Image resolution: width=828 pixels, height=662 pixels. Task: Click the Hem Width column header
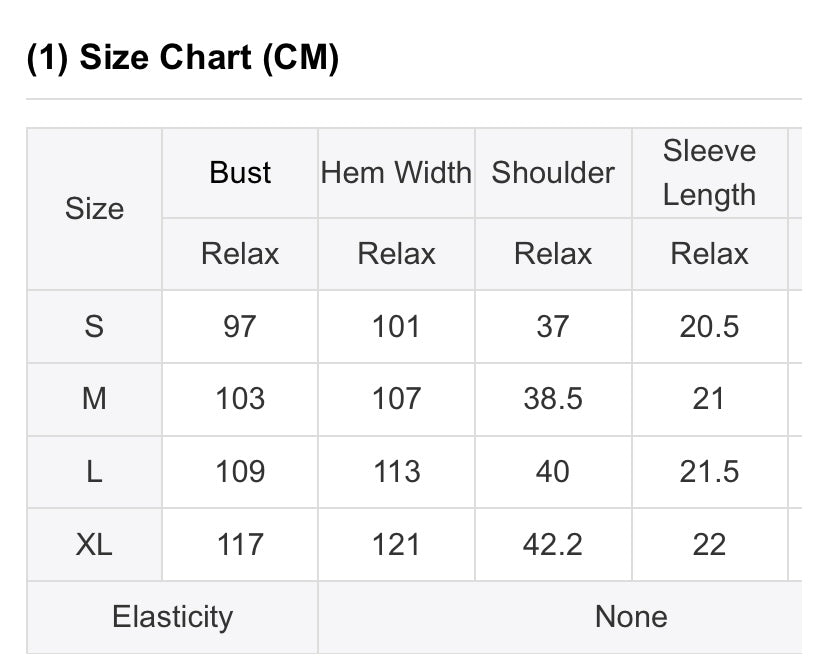pyautogui.click(x=396, y=173)
